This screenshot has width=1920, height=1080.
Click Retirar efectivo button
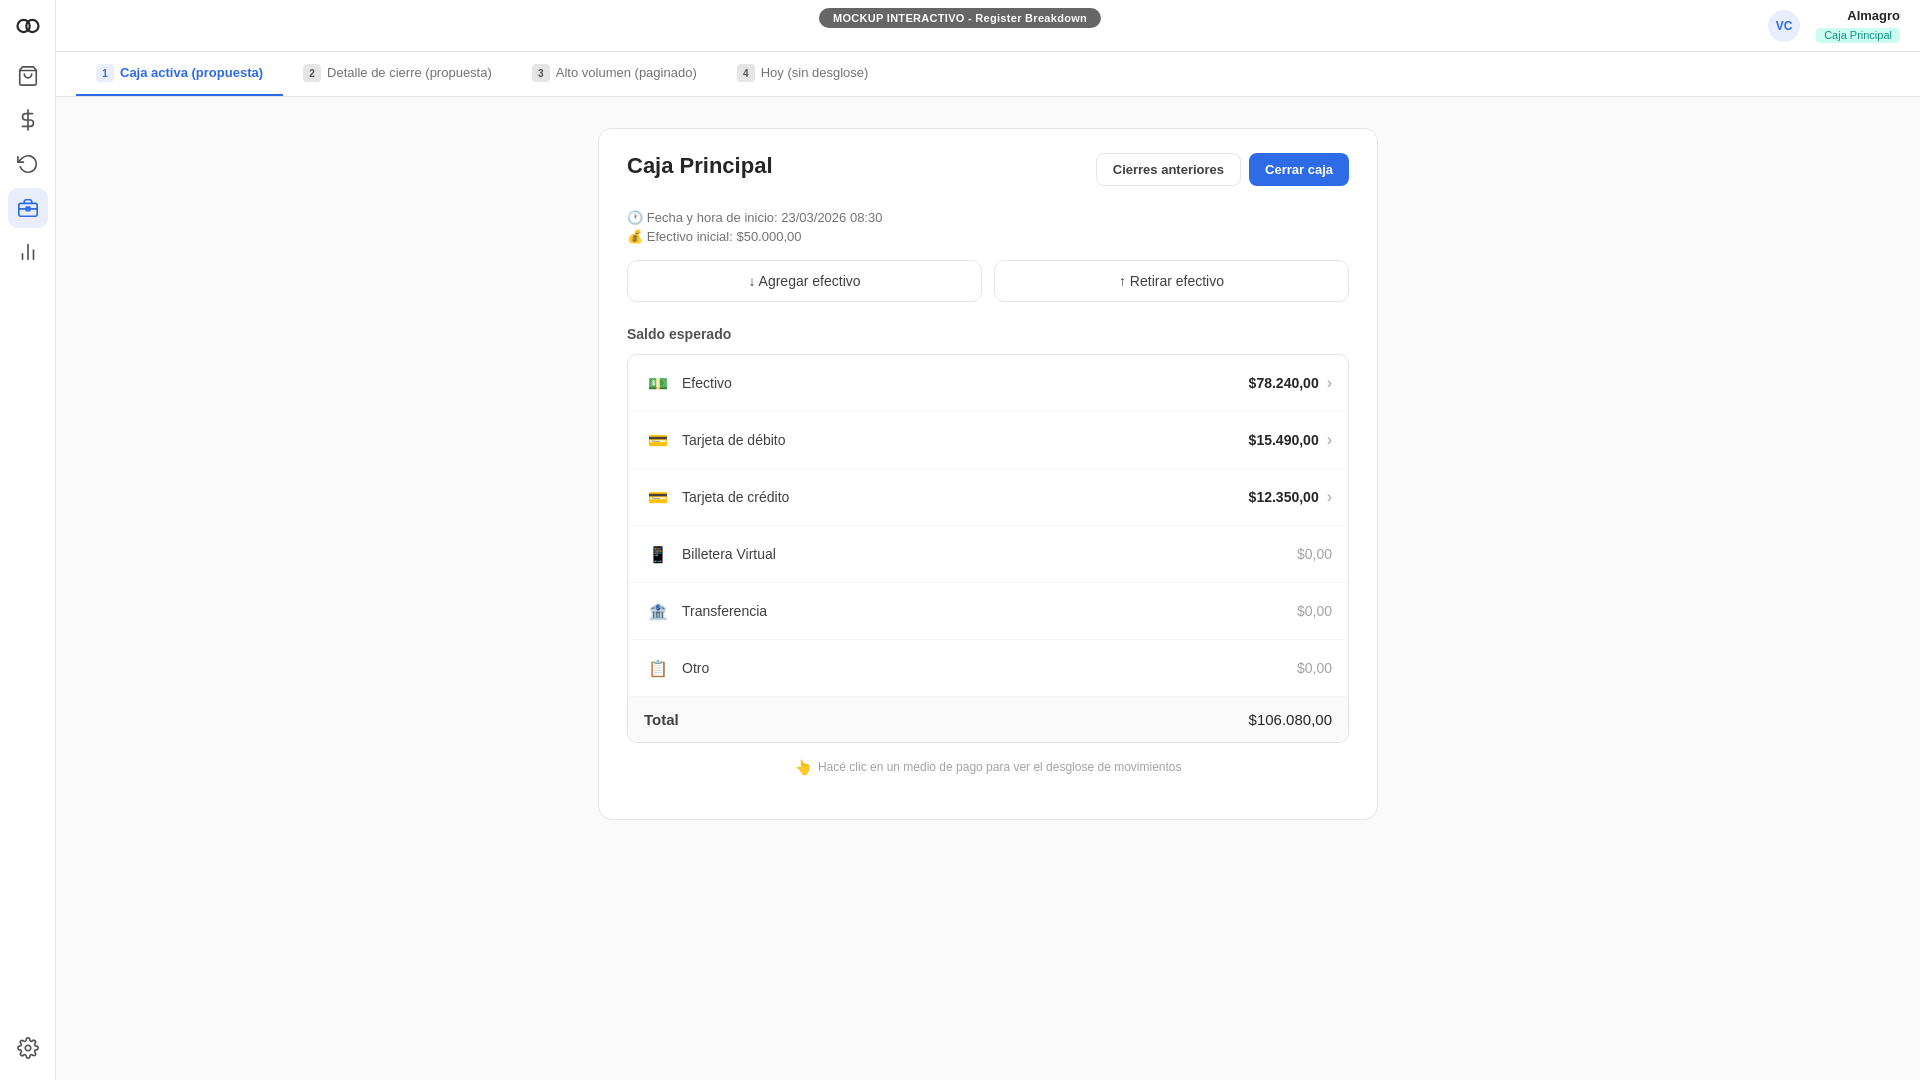(1171, 281)
